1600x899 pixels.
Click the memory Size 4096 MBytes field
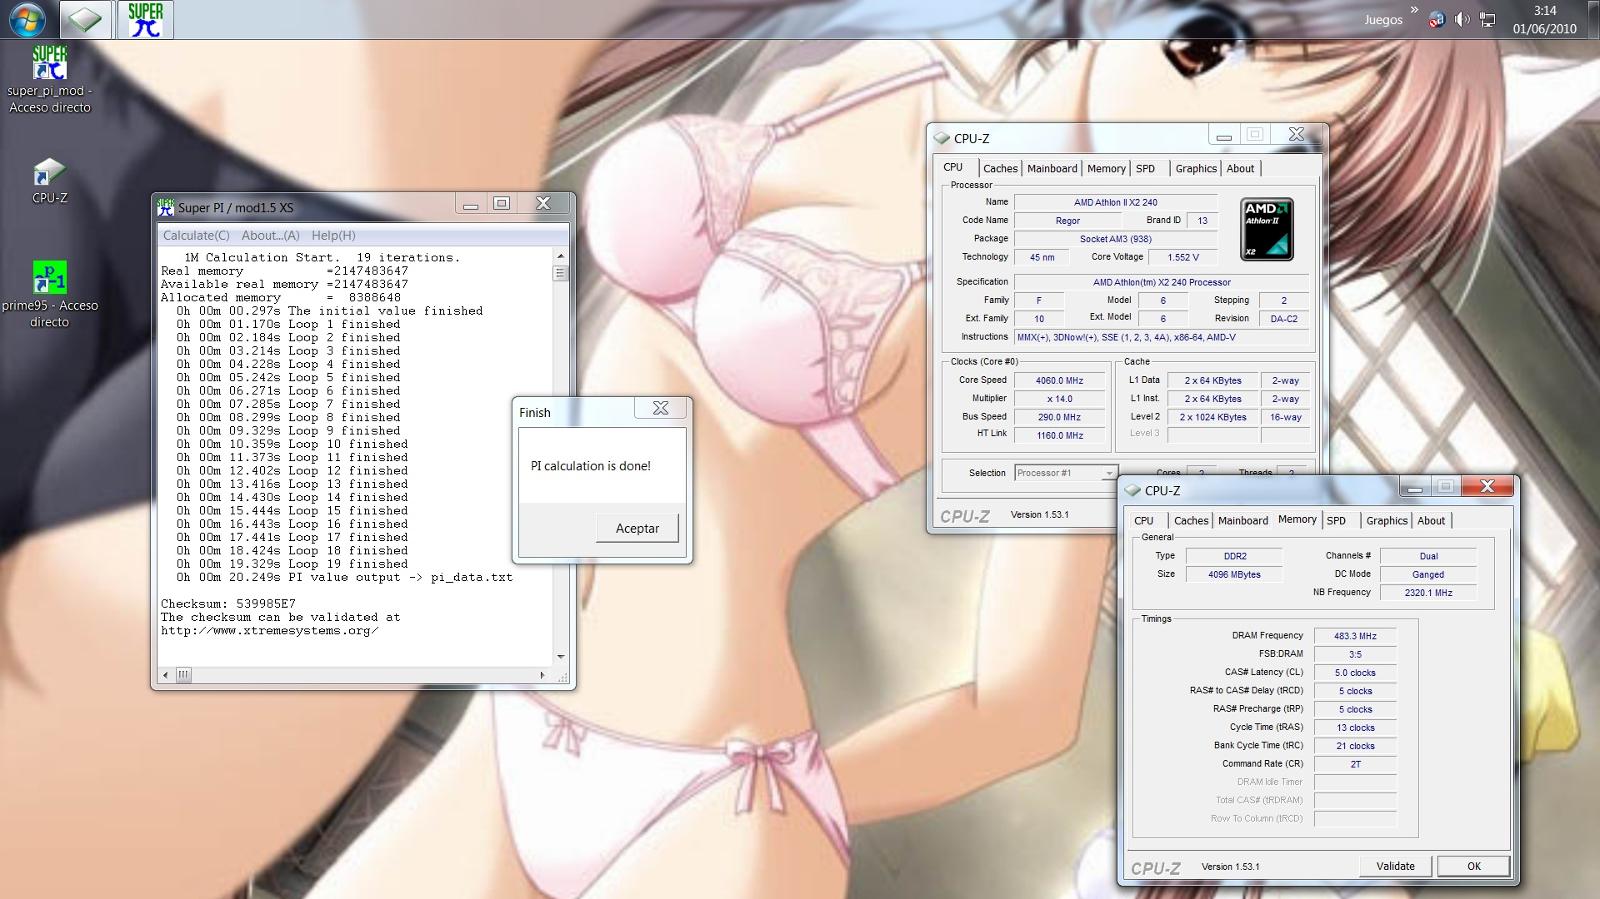1234,574
